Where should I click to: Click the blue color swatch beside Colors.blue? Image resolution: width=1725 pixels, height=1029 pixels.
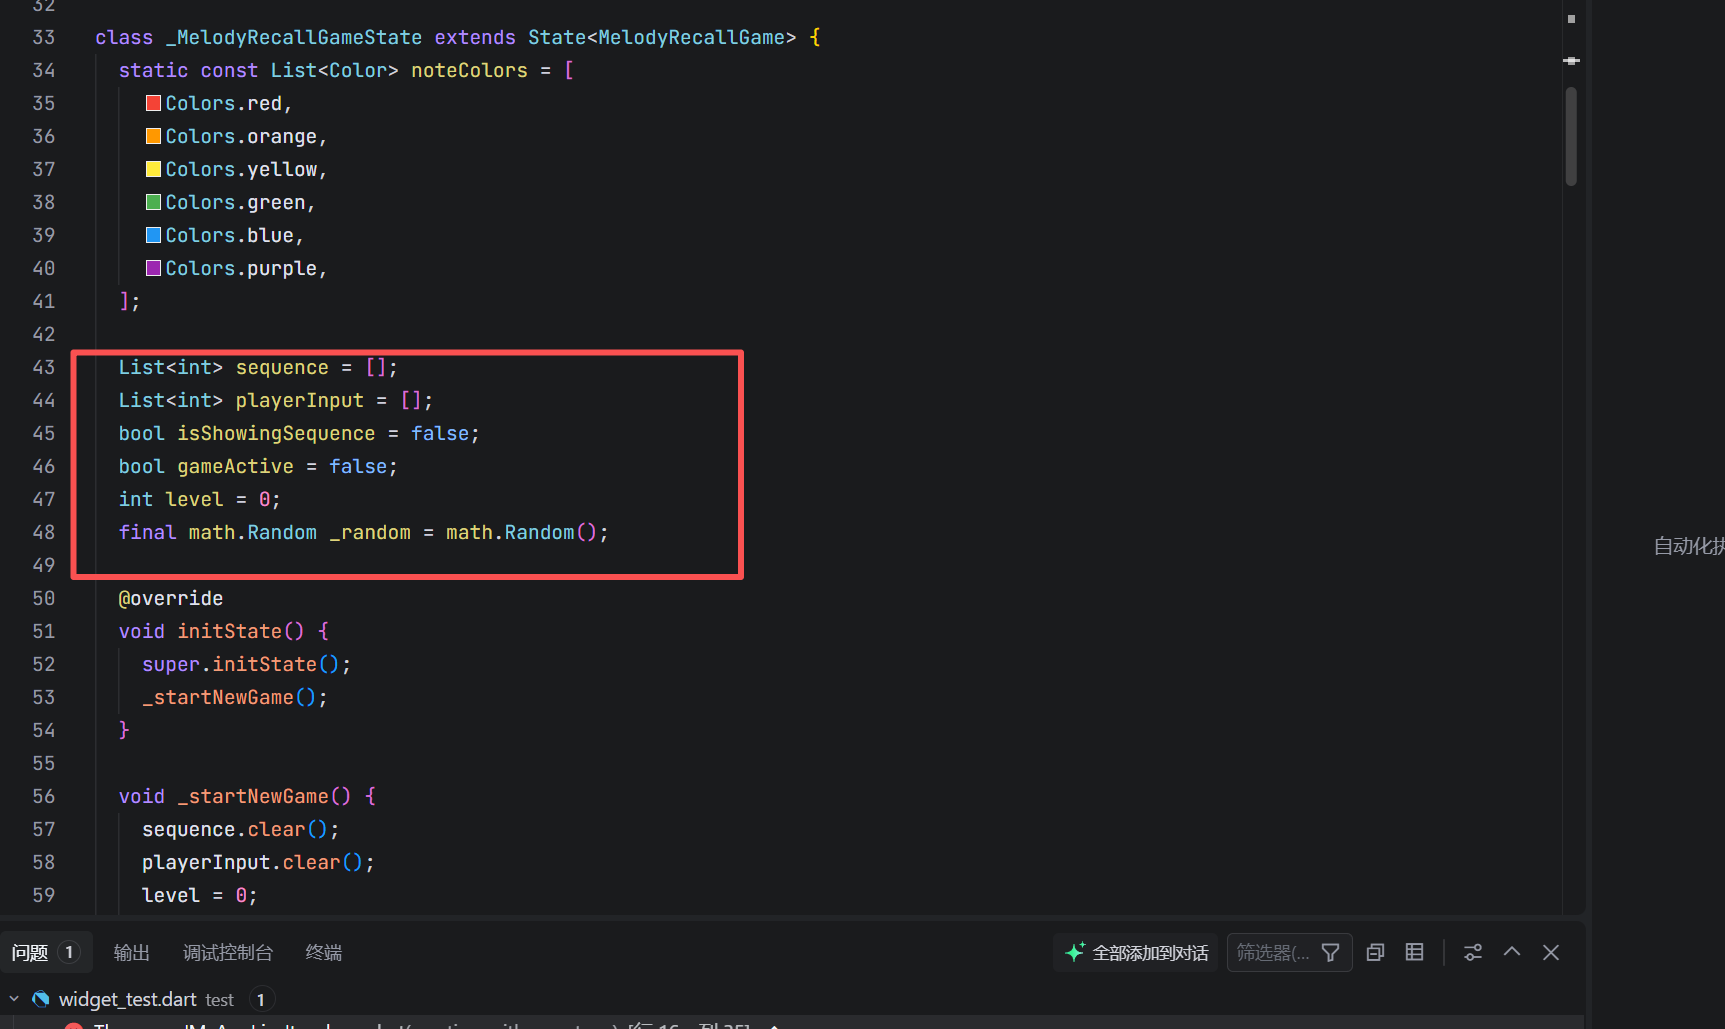pyautogui.click(x=153, y=235)
